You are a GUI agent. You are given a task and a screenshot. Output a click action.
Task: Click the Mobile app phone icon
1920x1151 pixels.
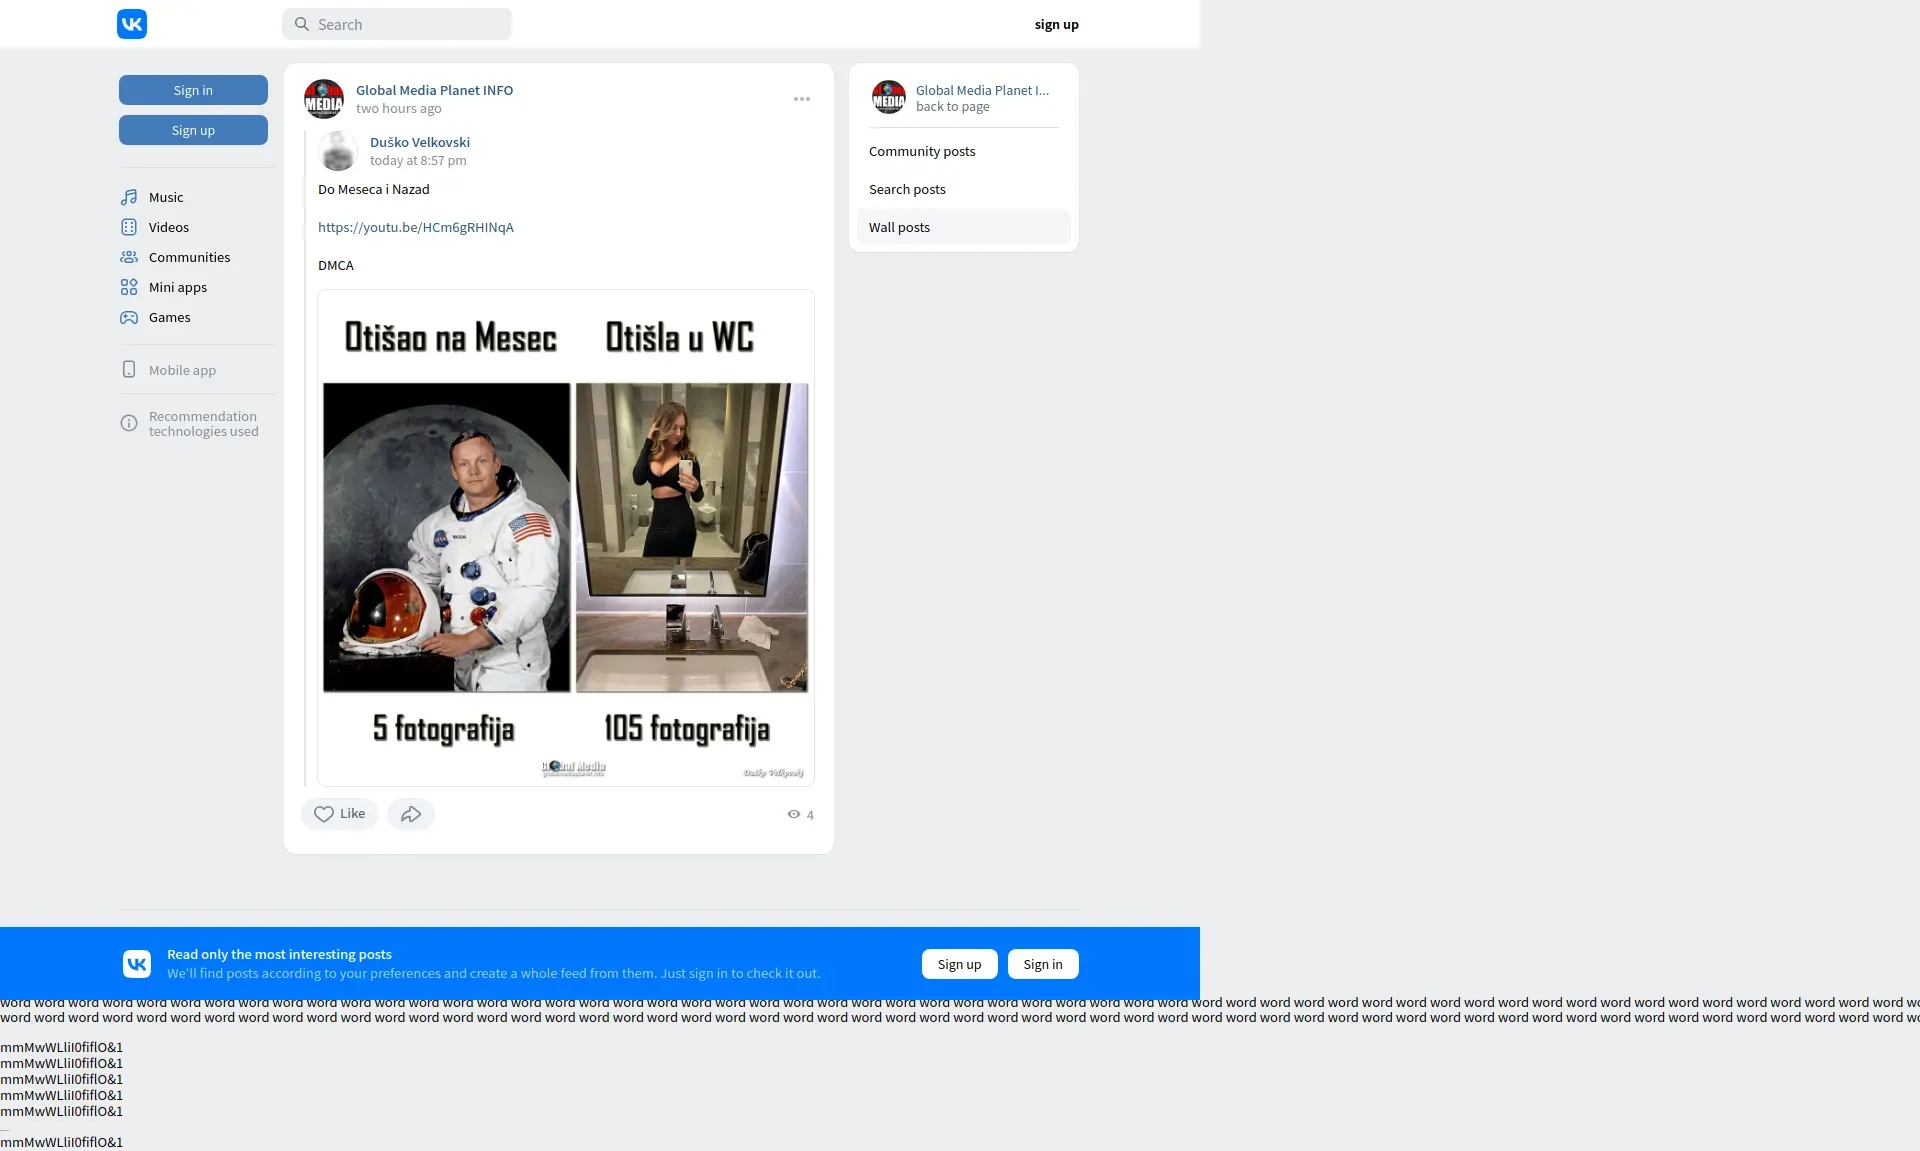point(129,370)
